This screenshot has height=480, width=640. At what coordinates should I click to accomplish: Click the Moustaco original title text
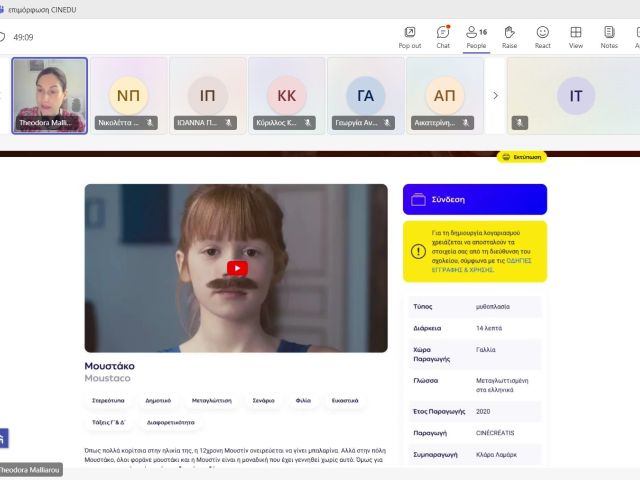pos(107,378)
